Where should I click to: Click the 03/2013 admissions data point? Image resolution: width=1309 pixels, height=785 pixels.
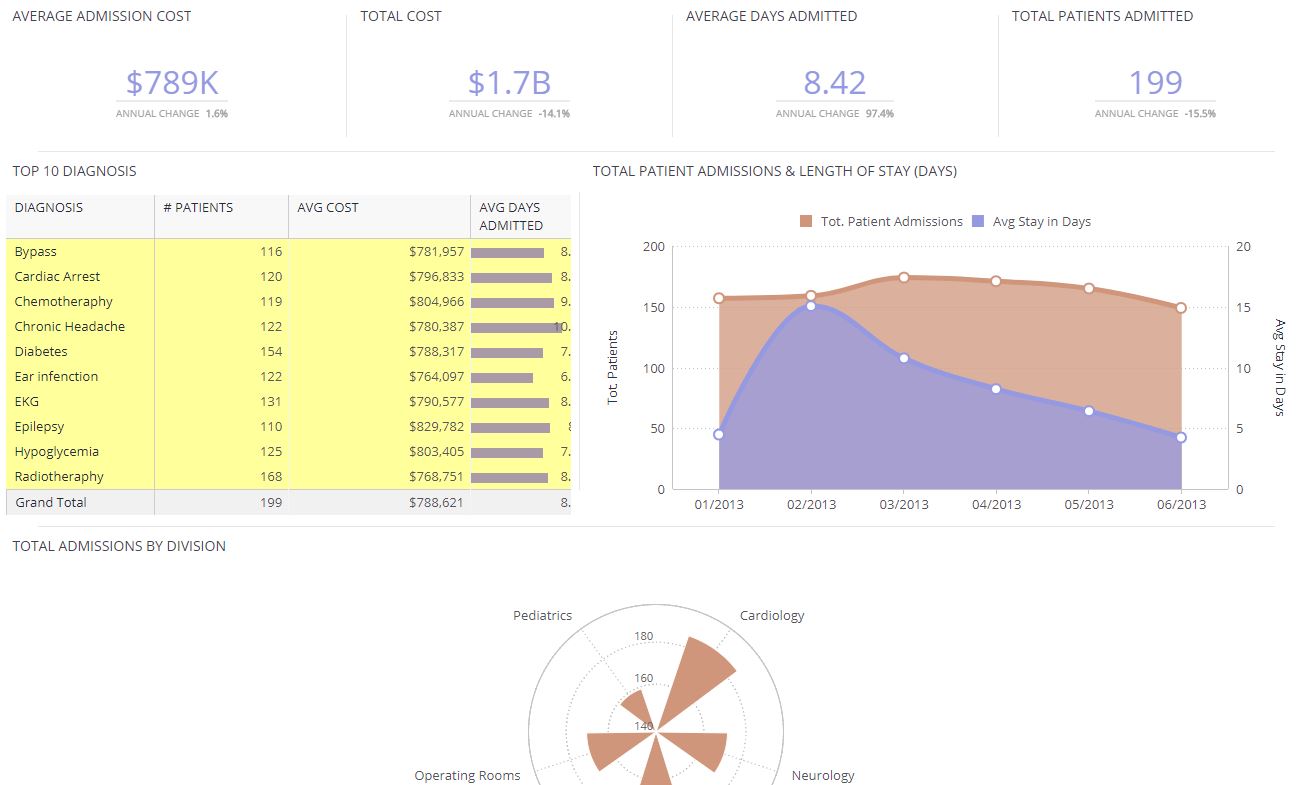pyautogui.click(x=903, y=275)
